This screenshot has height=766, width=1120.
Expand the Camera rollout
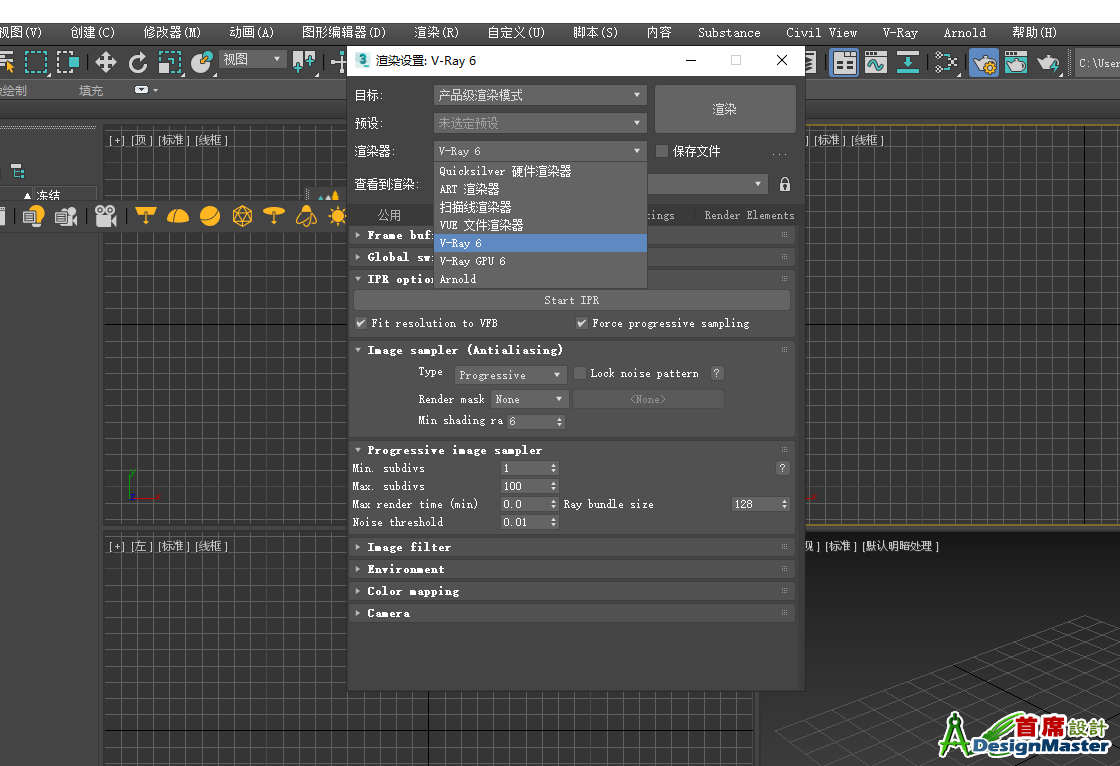[571, 613]
